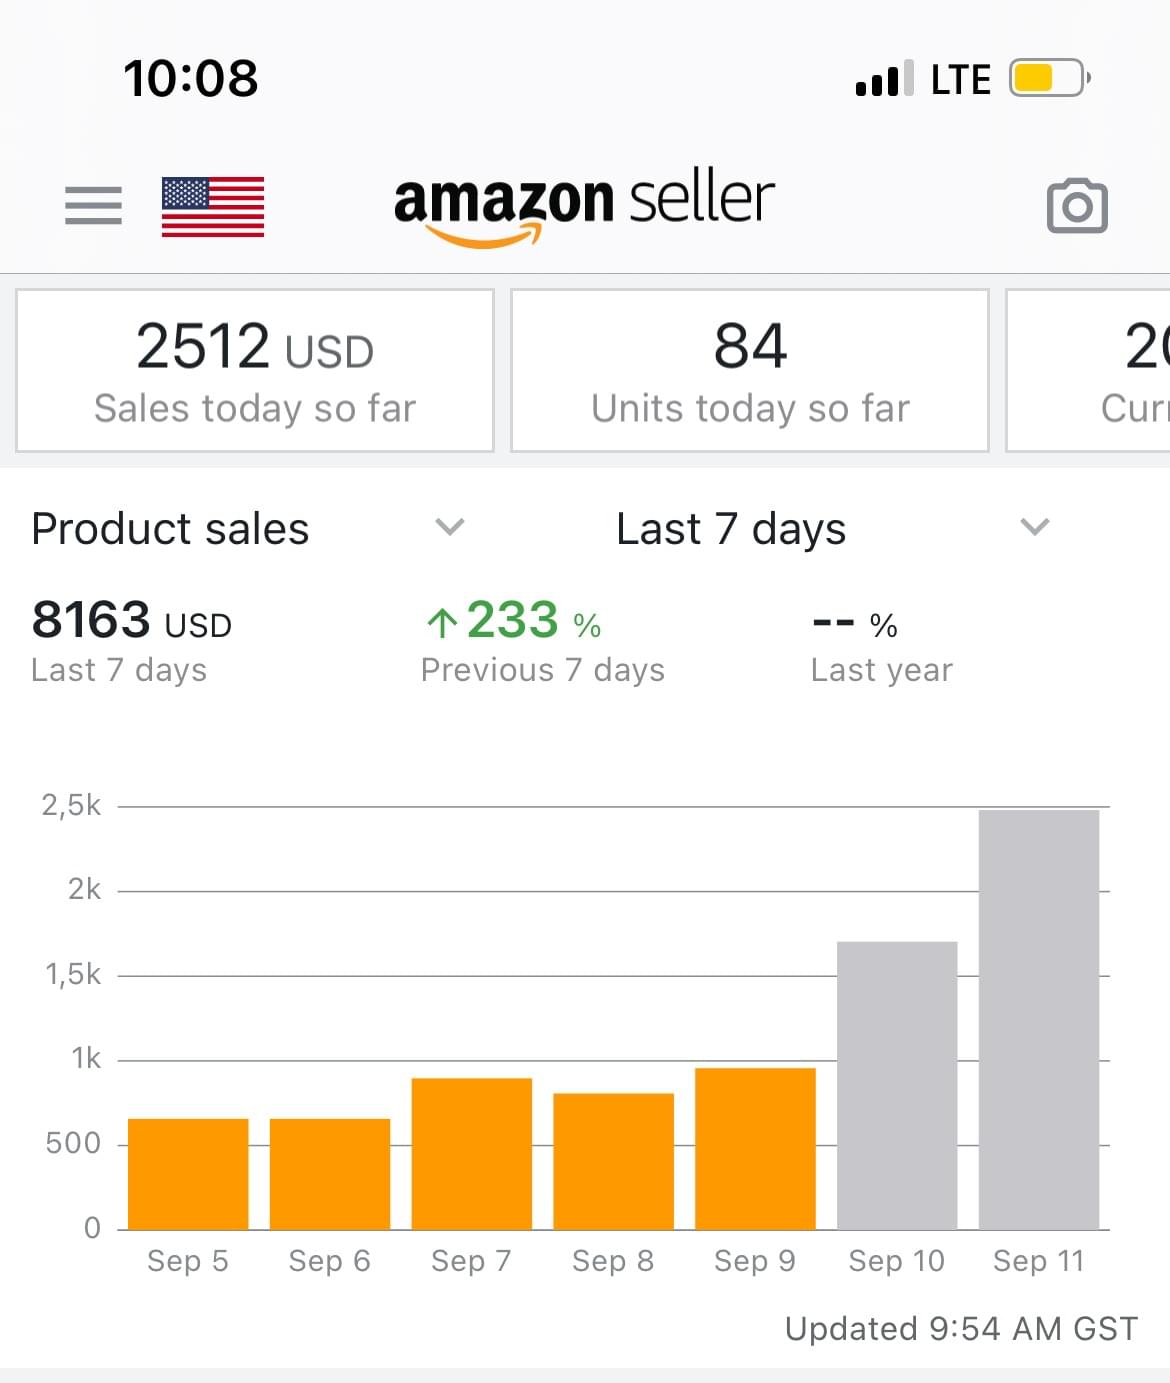Select the orange Sep 9 bar
1170x1383 pixels.
[755, 1148]
